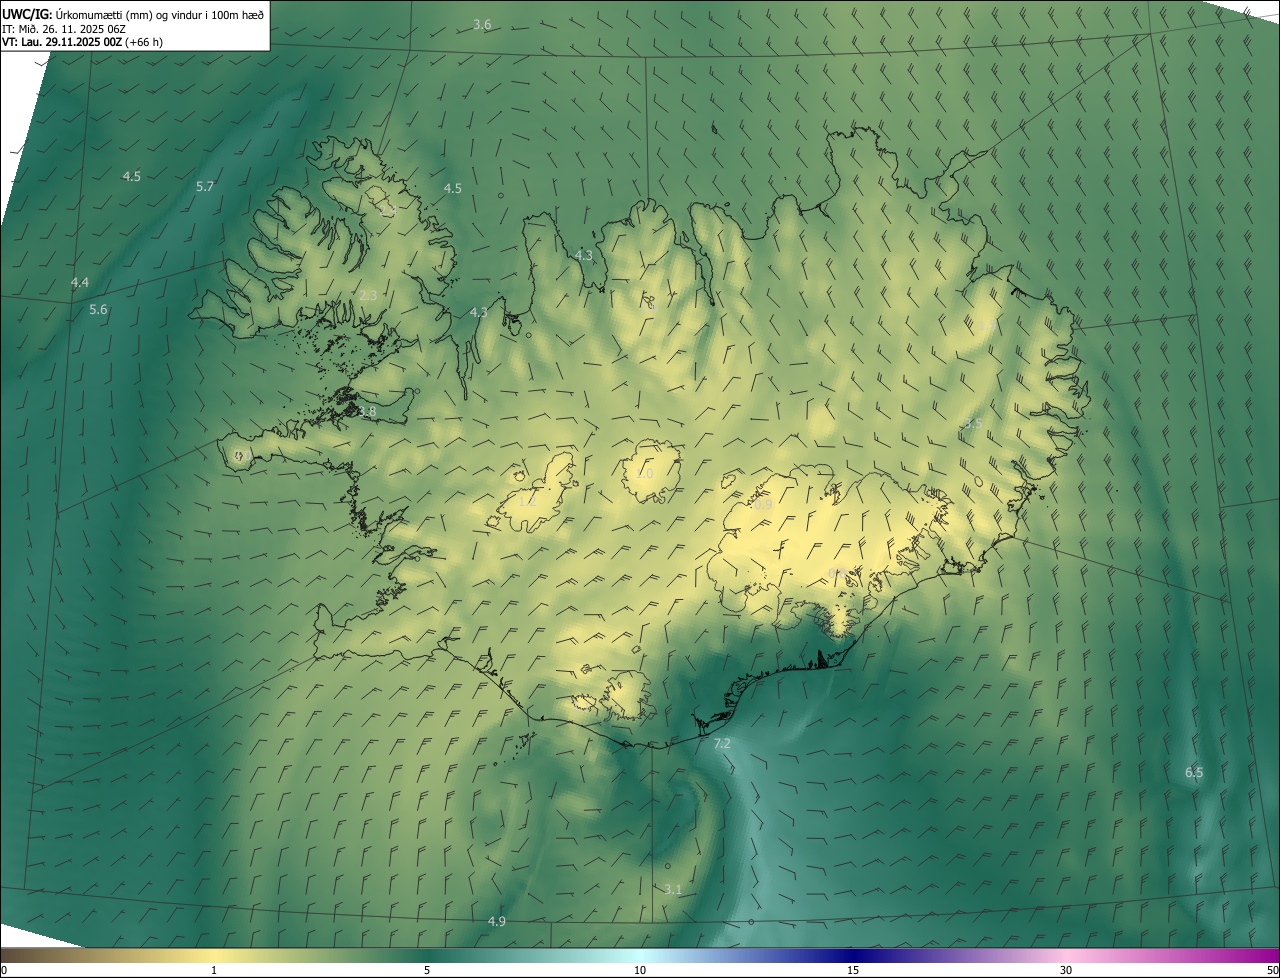Click the 3.6 value label on the map
1280x978 pixels.
click(x=482, y=24)
